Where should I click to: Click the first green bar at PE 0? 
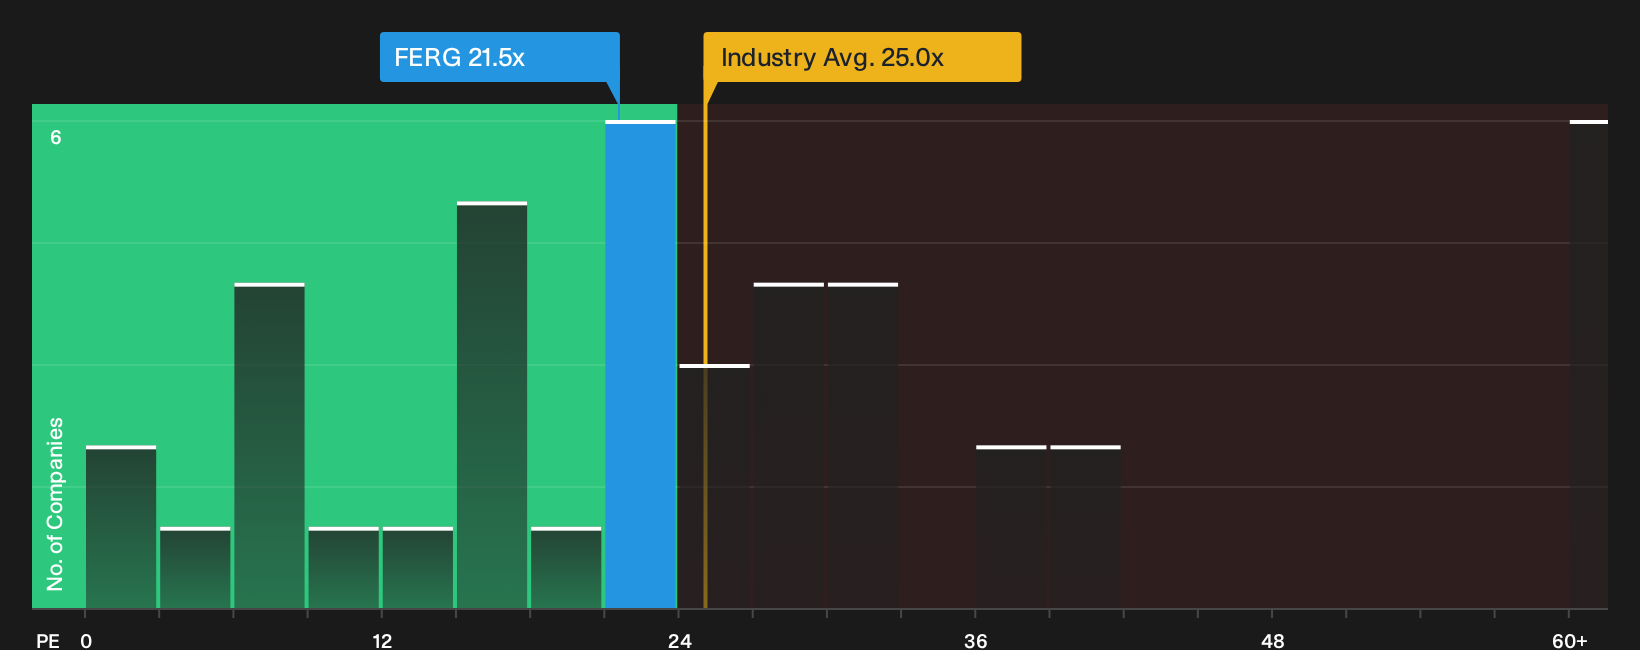tap(121, 527)
